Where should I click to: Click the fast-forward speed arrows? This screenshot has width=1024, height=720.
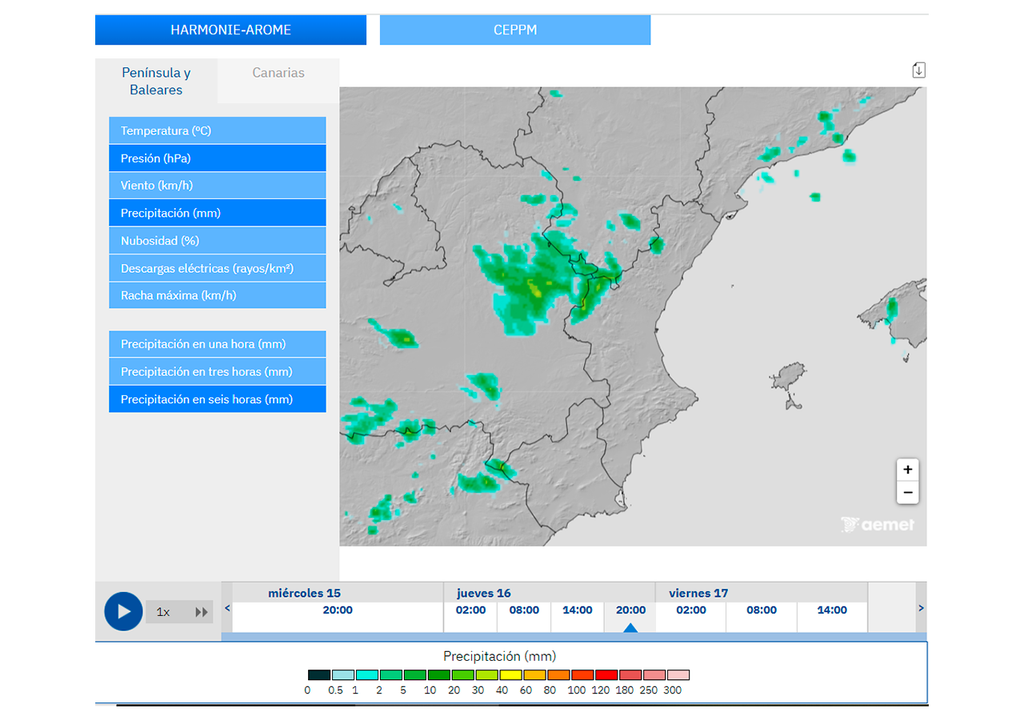pyautogui.click(x=202, y=612)
